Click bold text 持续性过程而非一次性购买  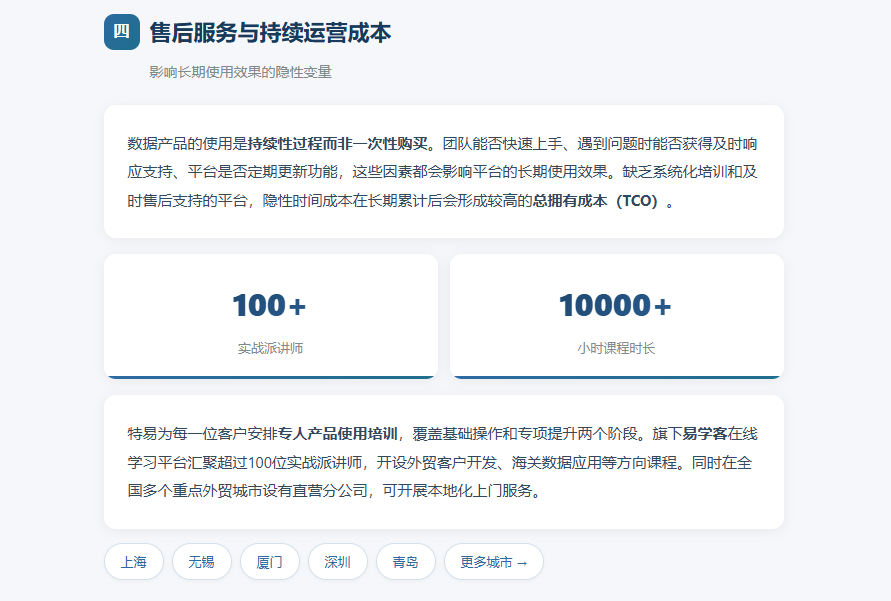[338, 144]
